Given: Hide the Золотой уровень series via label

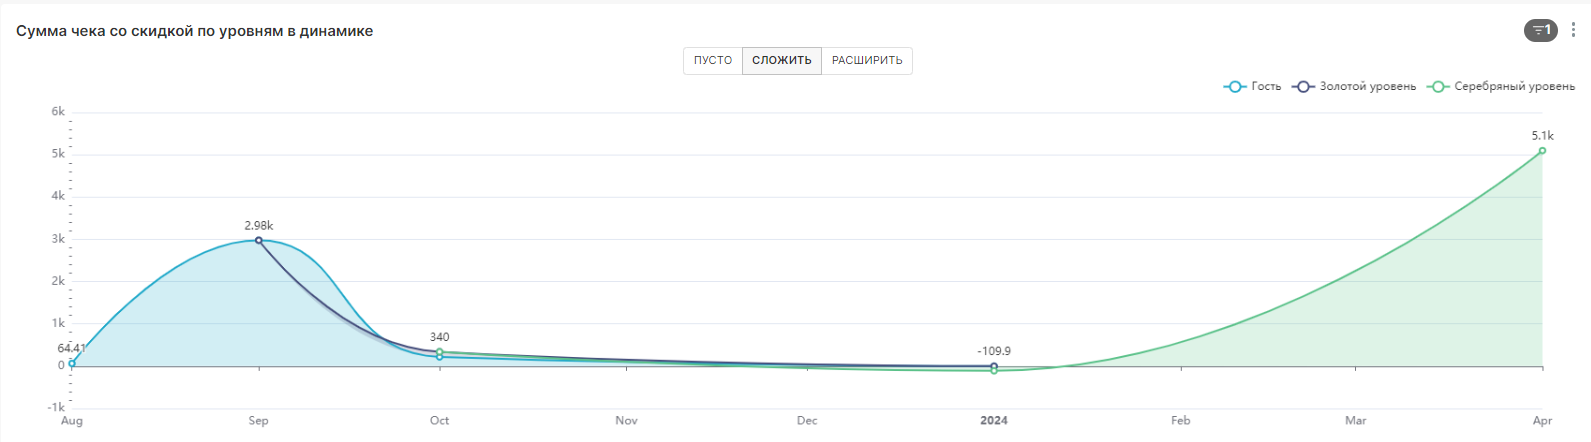Looking at the screenshot, I should [x=1367, y=87].
